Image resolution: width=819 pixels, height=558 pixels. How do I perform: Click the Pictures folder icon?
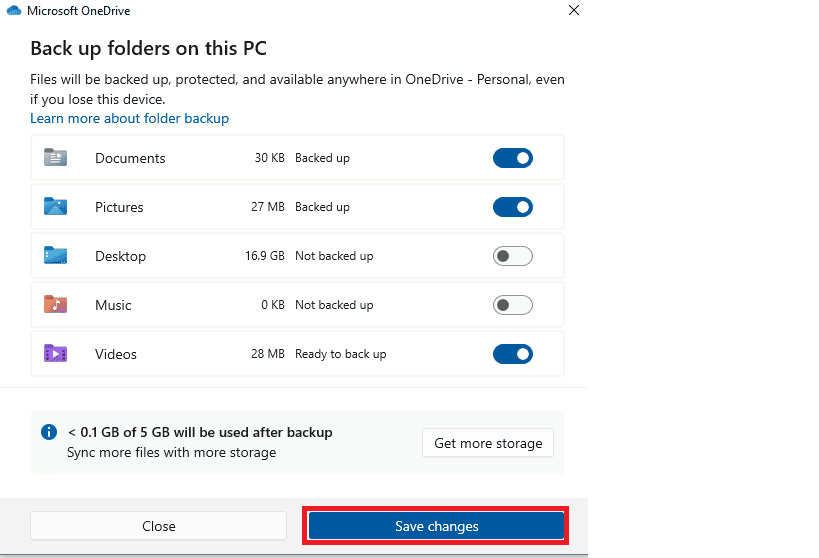point(55,206)
